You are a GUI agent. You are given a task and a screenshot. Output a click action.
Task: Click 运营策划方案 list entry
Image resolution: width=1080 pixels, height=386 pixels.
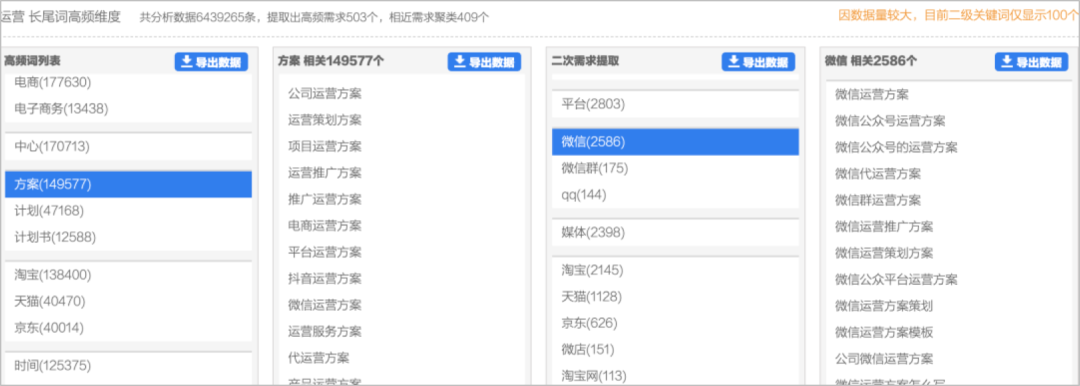(x=324, y=120)
